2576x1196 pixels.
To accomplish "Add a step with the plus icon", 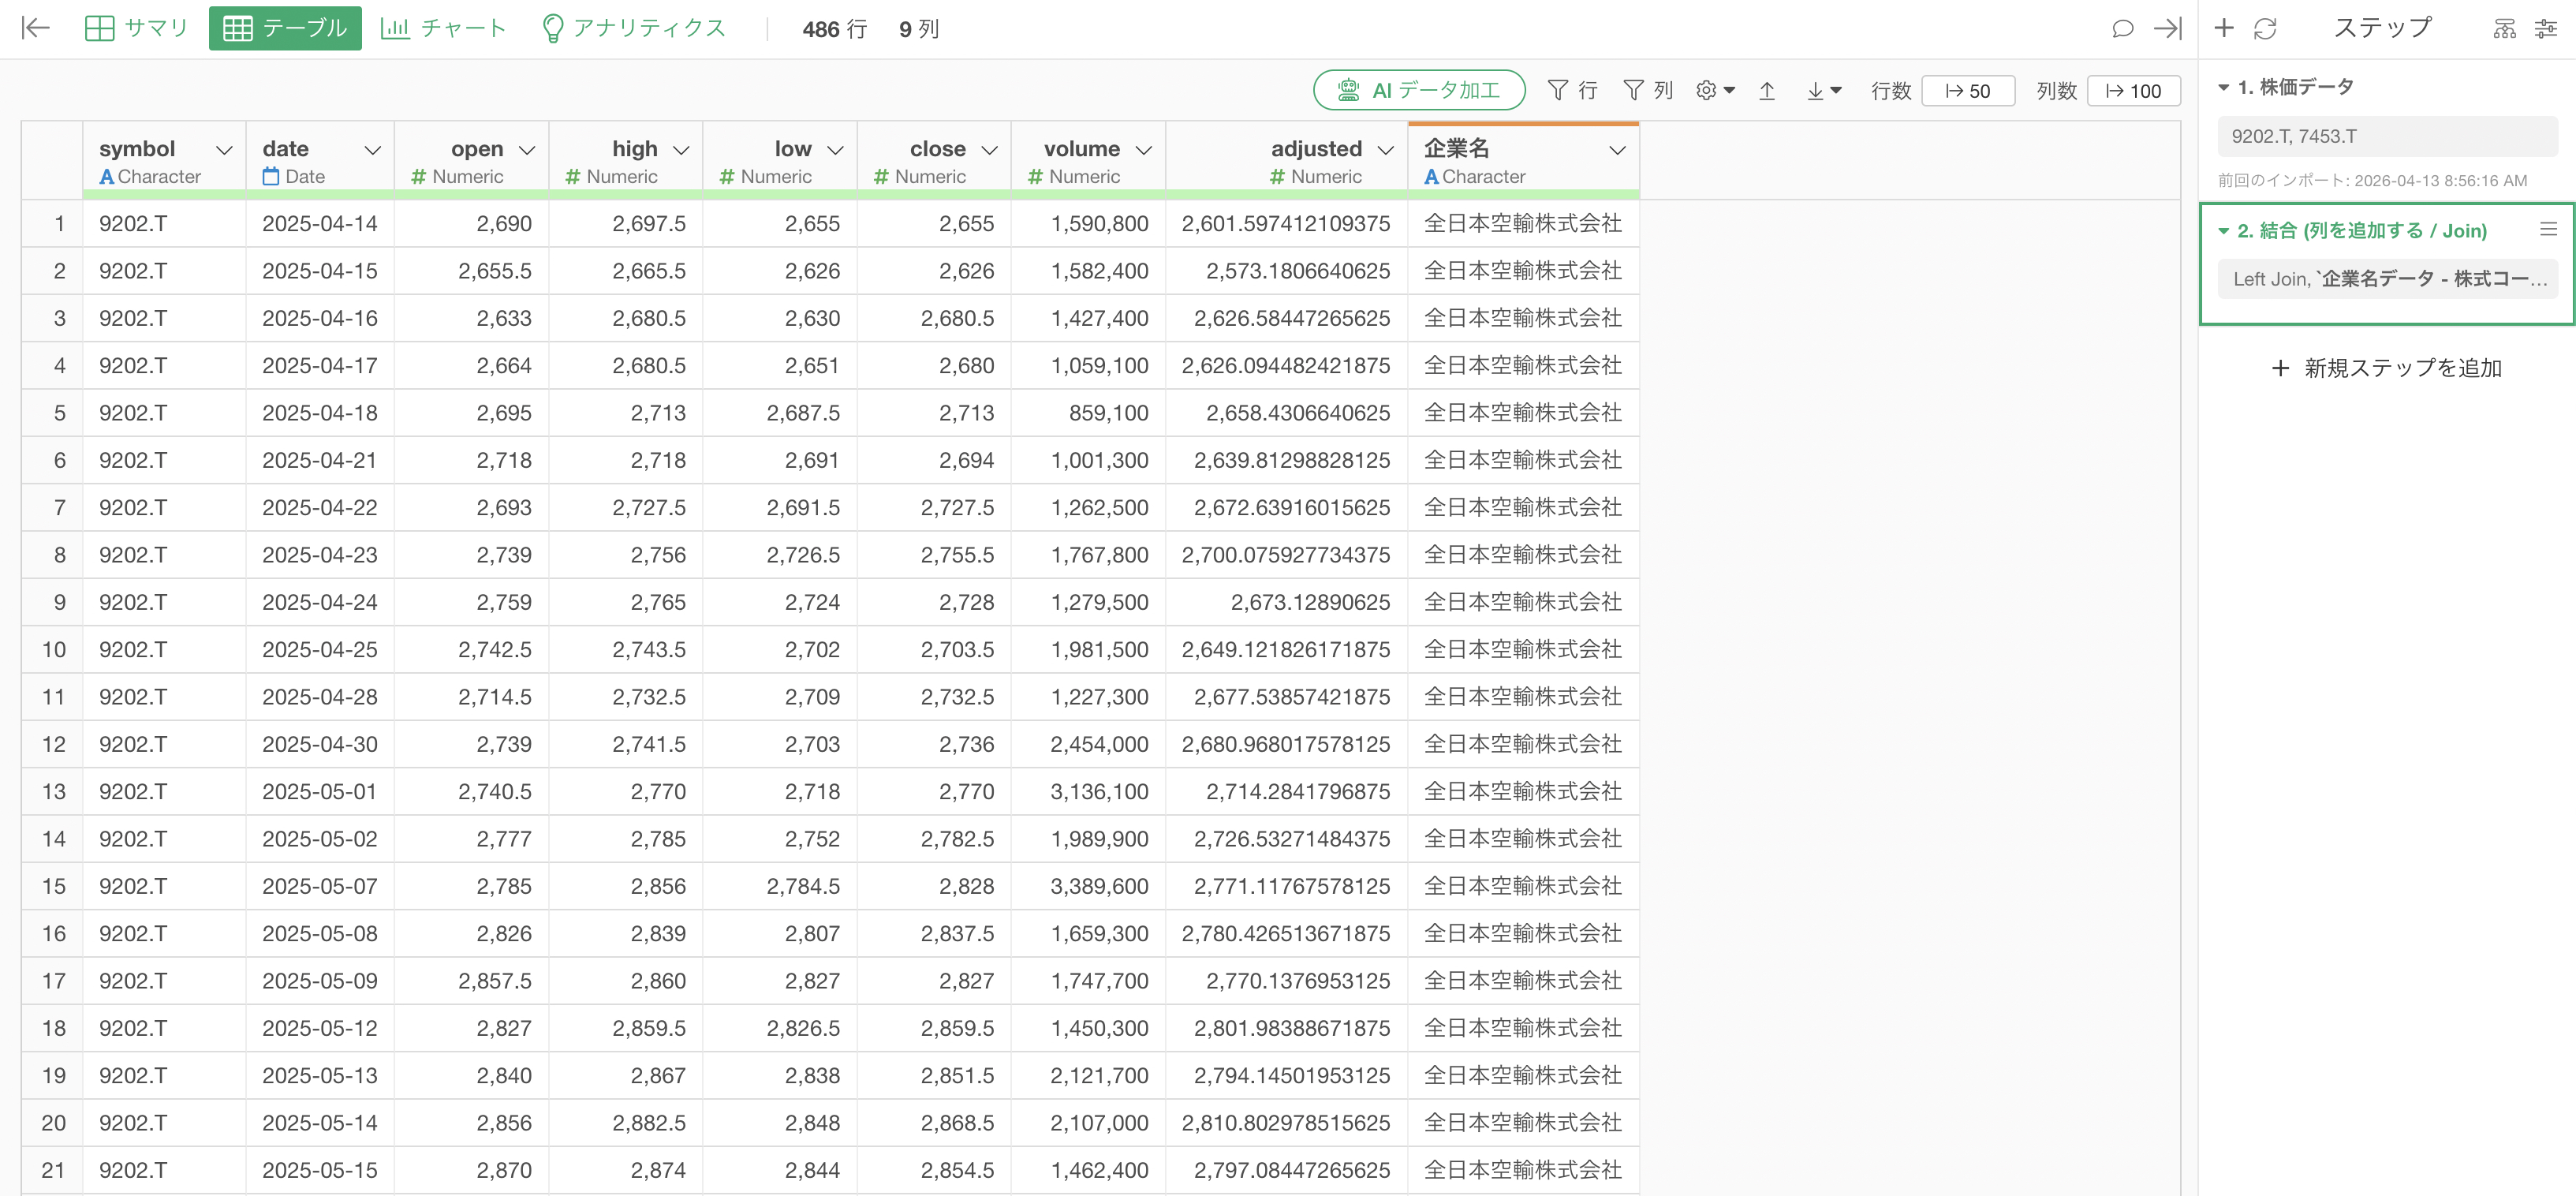I will (2224, 28).
